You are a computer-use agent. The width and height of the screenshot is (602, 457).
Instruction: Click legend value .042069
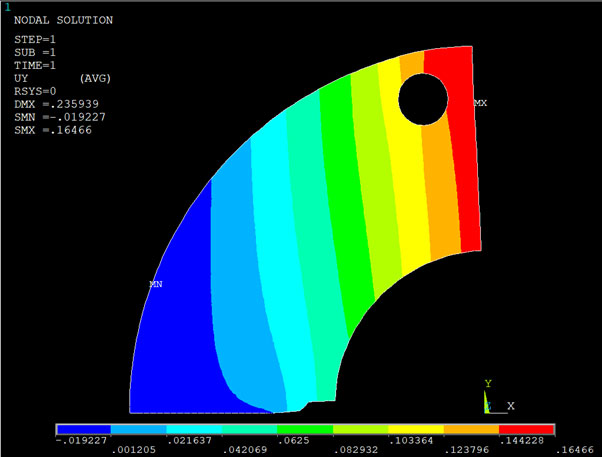(245, 450)
